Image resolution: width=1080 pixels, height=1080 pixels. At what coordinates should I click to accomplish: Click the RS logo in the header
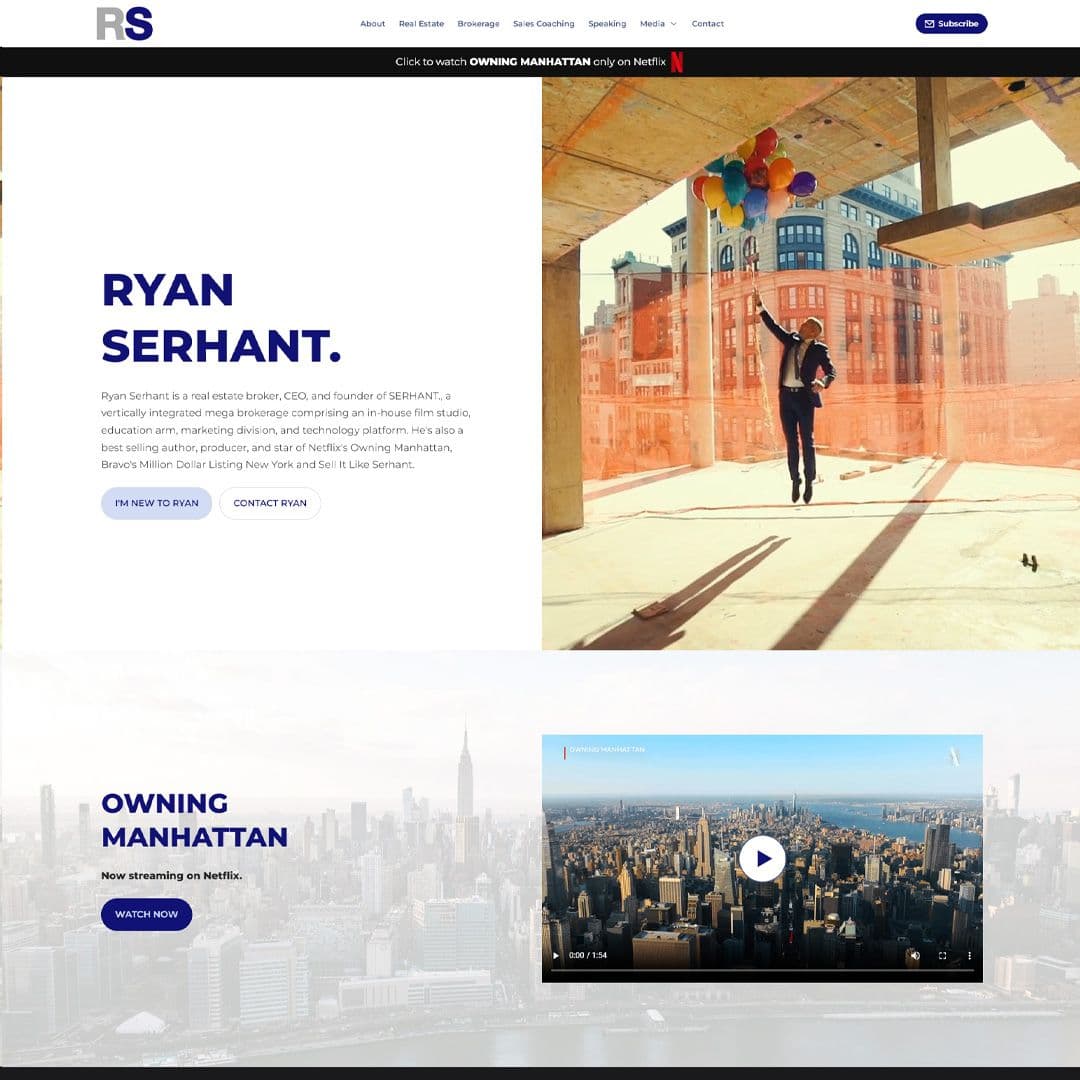pyautogui.click(x=124, y=23)
